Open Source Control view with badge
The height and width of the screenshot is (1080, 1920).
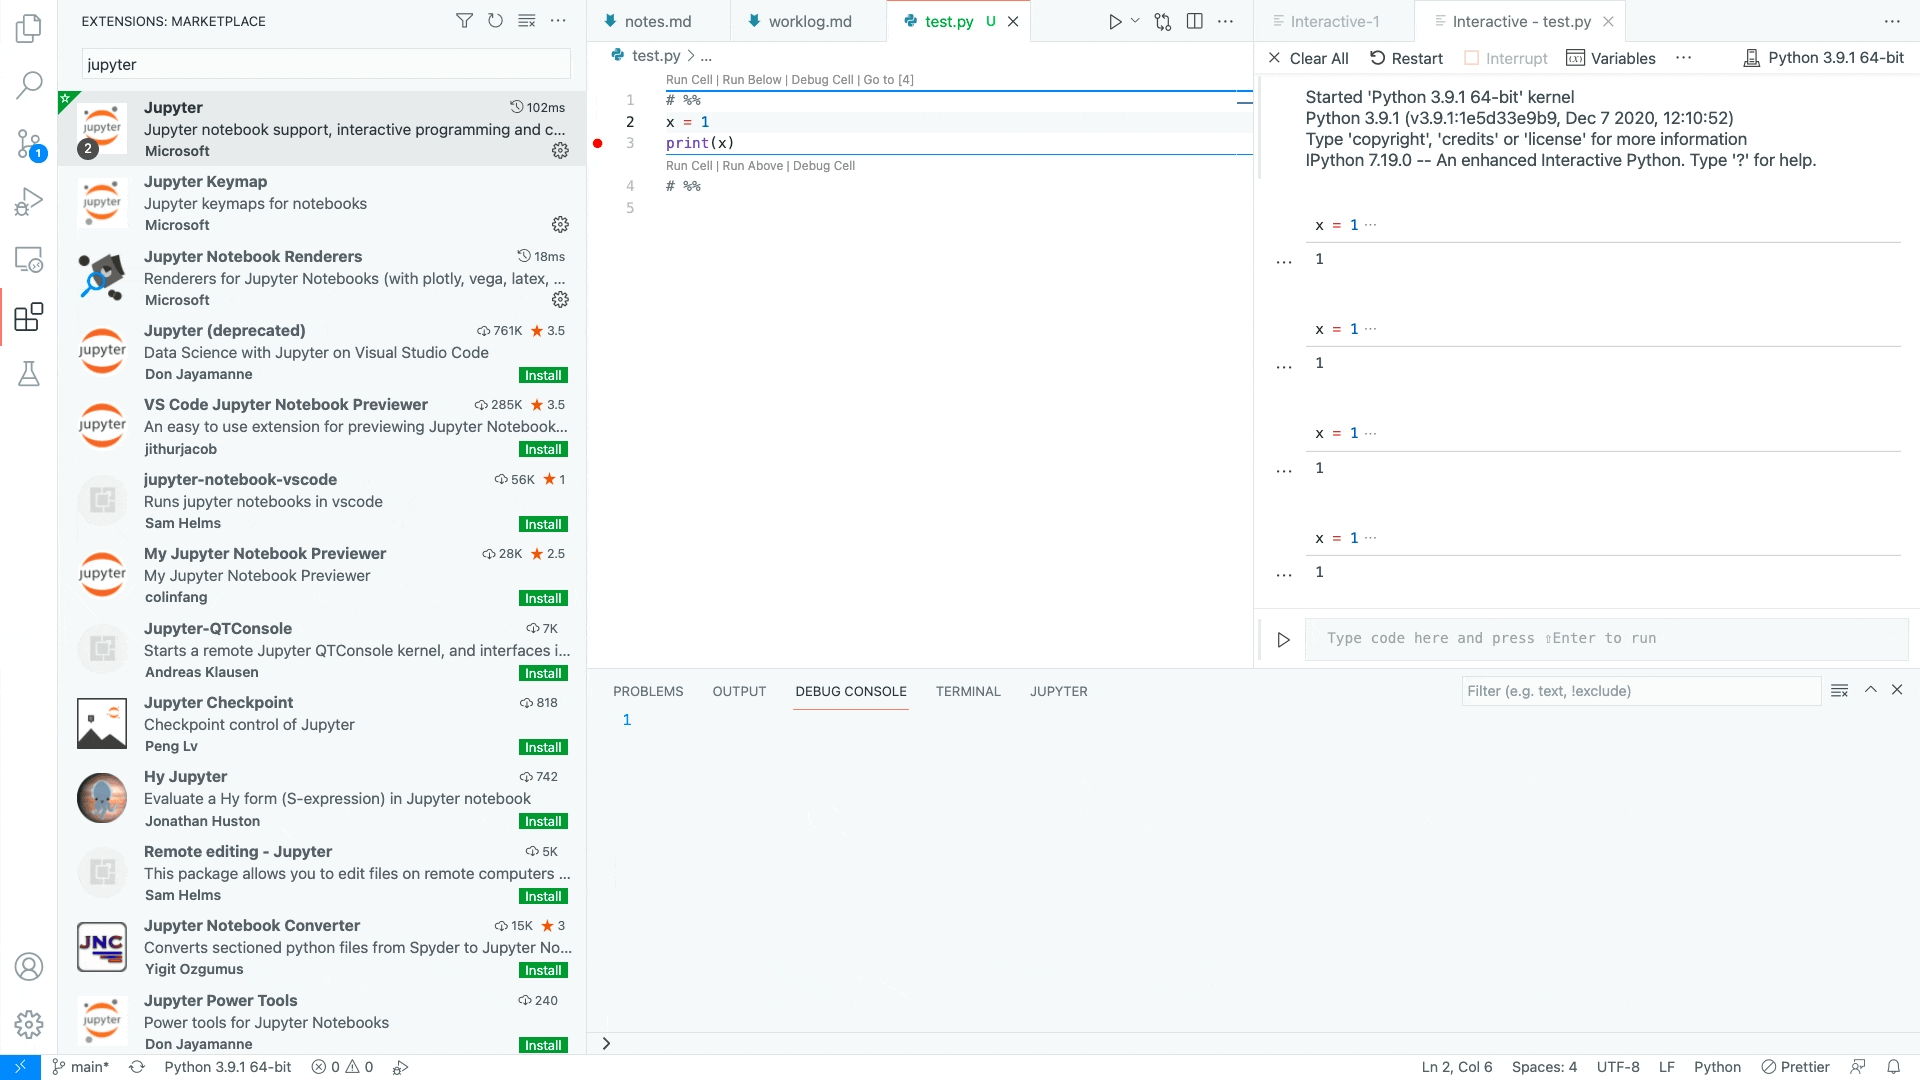[29, 144]
